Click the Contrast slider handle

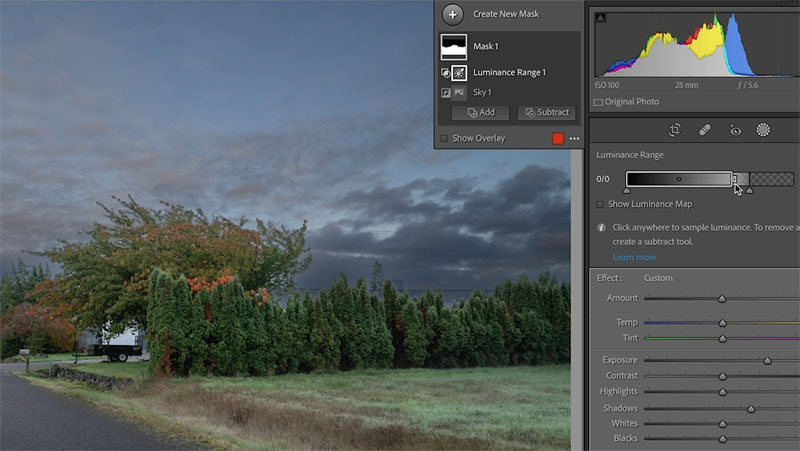point(722,377)
